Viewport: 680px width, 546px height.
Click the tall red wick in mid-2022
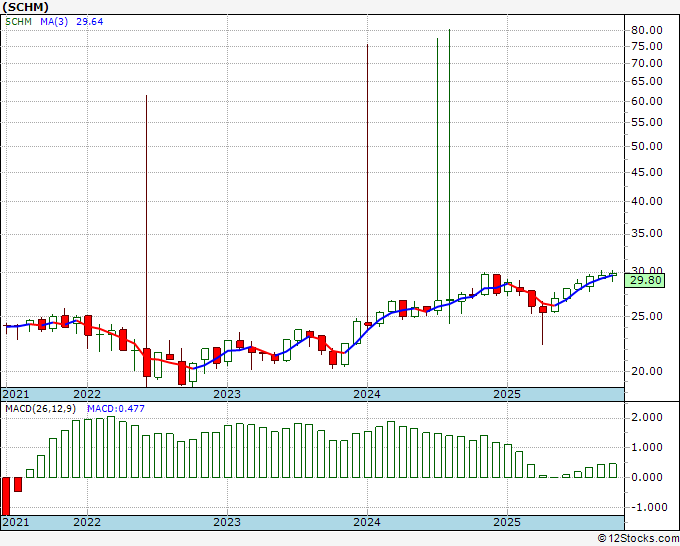tap(147, 221)
